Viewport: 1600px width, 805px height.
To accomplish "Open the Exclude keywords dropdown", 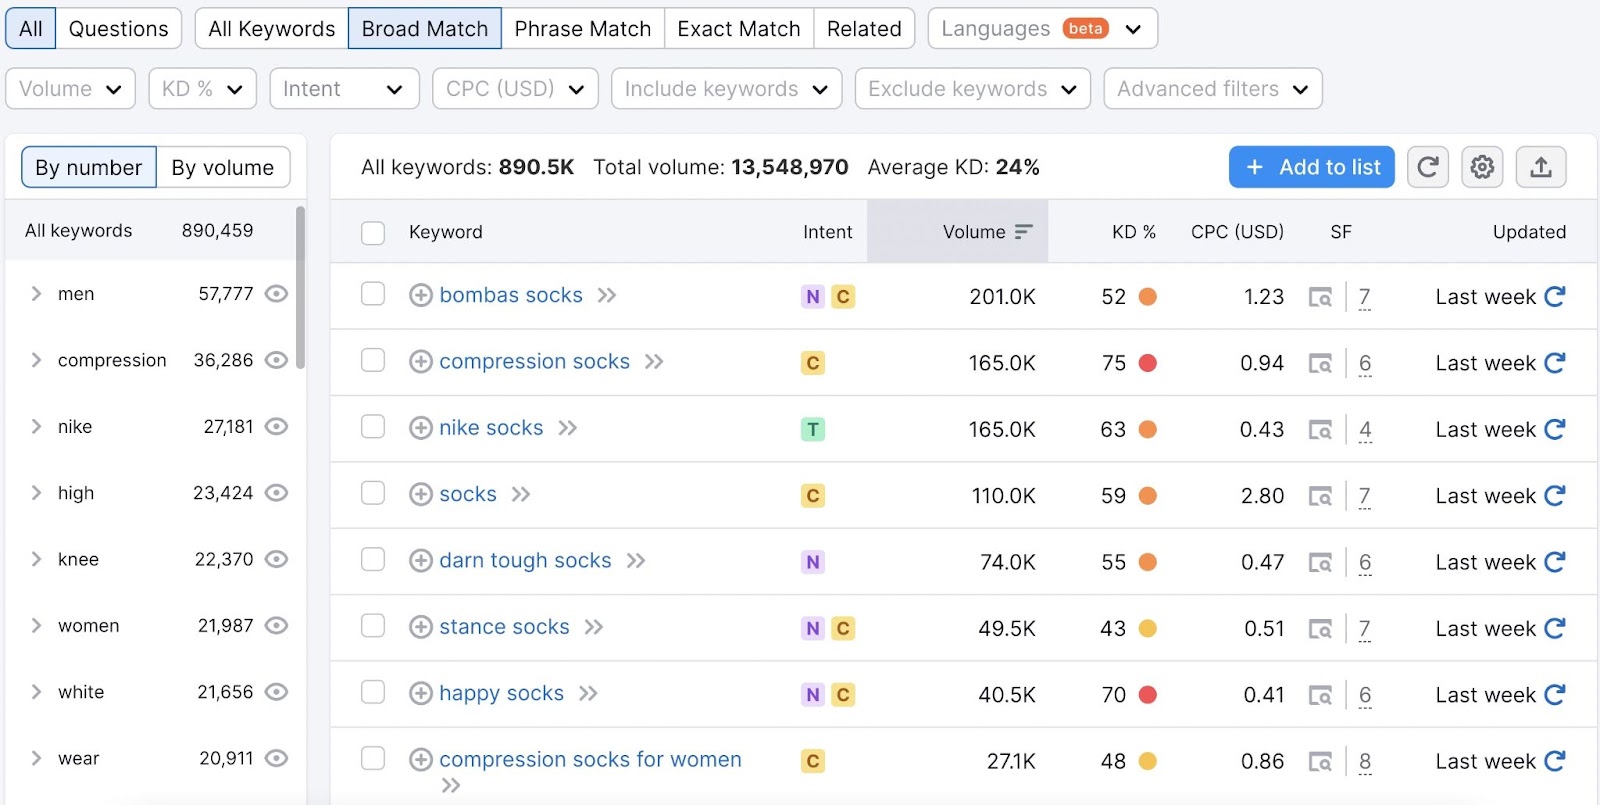I will 972,89.
